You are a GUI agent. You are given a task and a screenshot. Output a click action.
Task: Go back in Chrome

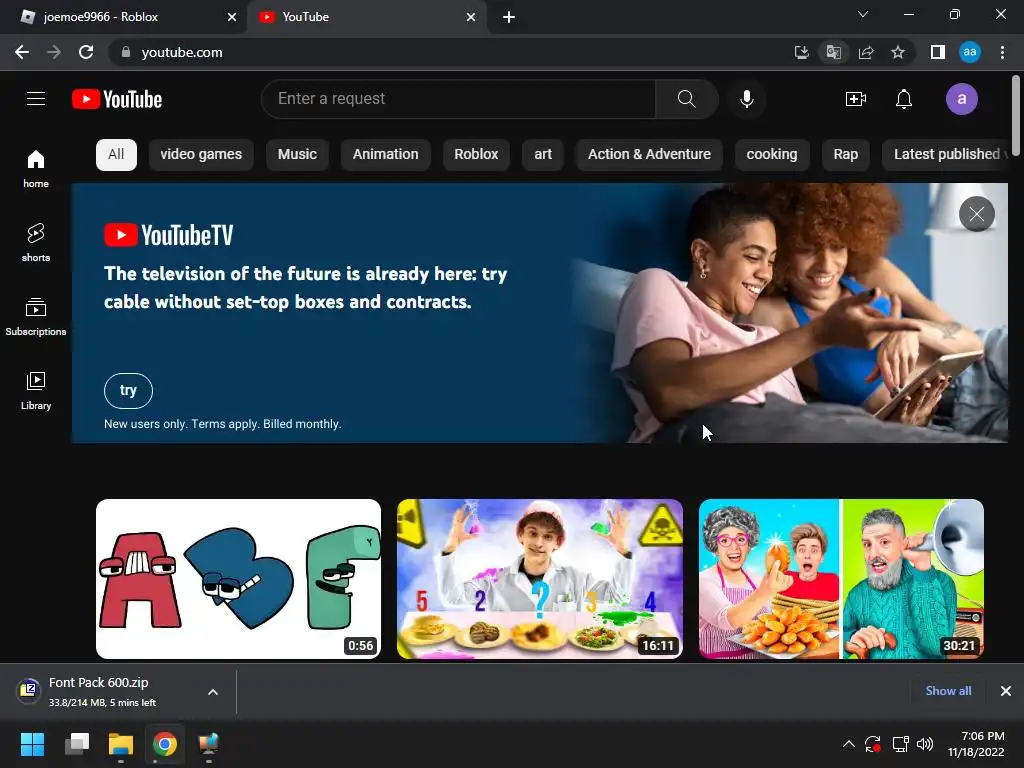click(x=22, y=52)
